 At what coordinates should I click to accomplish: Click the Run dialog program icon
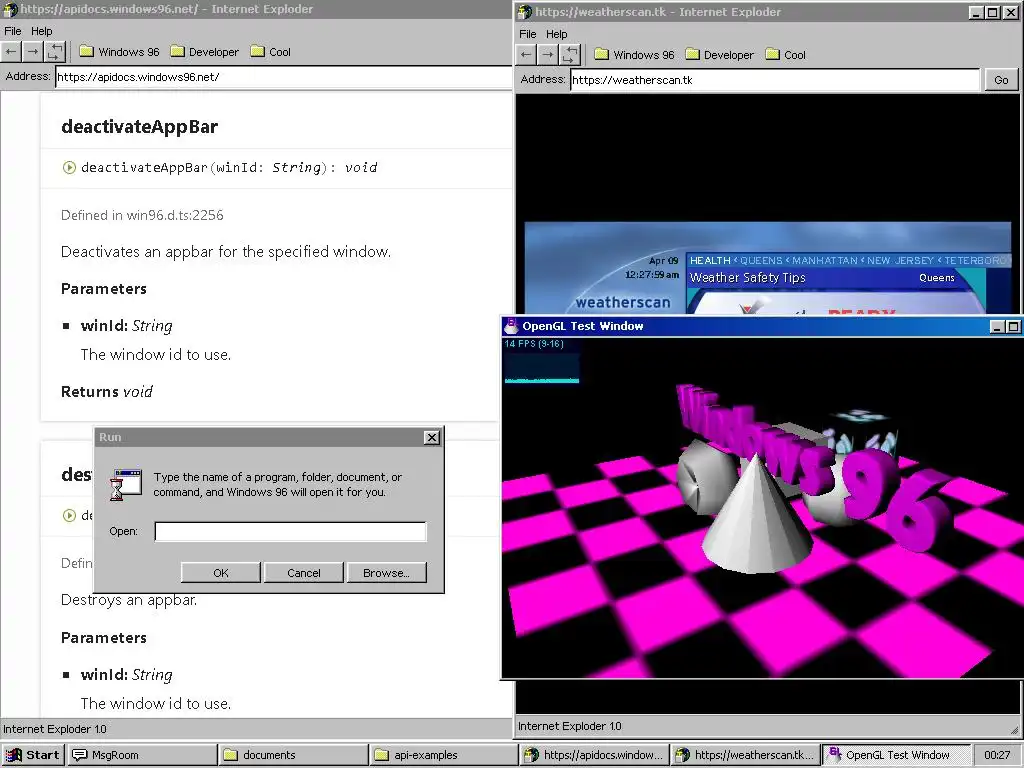pyautogui.click(x=127, y=485)
